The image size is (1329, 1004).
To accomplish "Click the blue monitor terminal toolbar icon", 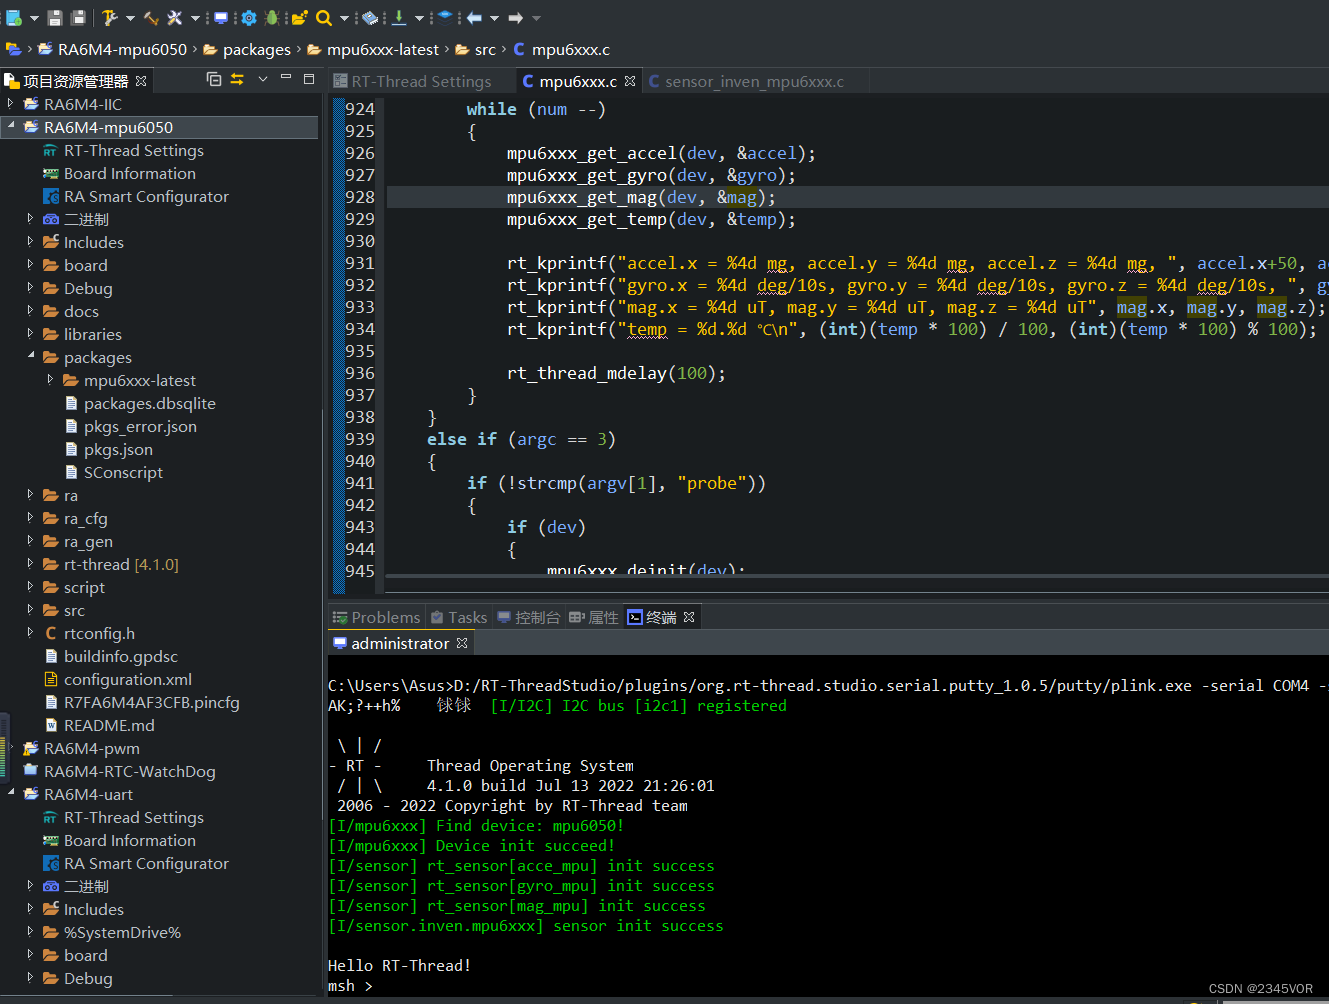I will tap(221, 17).
